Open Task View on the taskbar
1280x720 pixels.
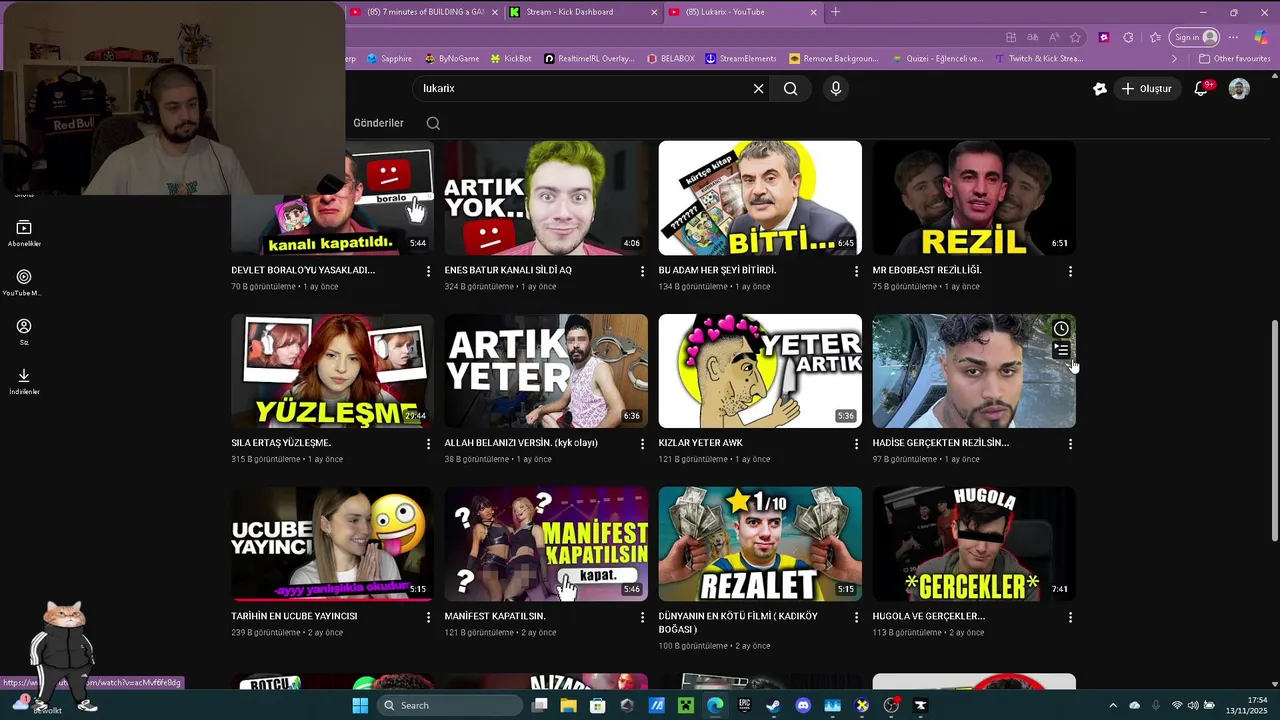(540, 705)
